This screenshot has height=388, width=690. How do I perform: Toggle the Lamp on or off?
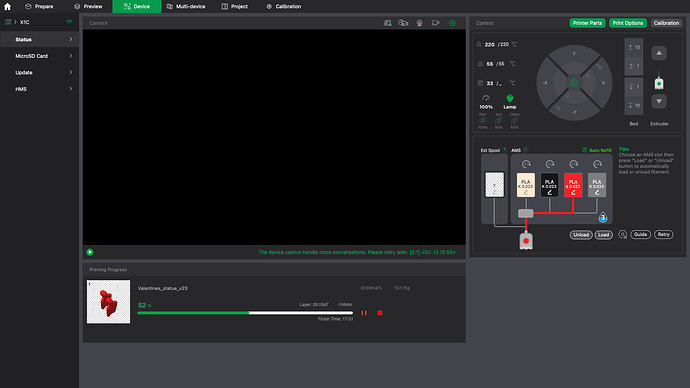tap(510, 102)
